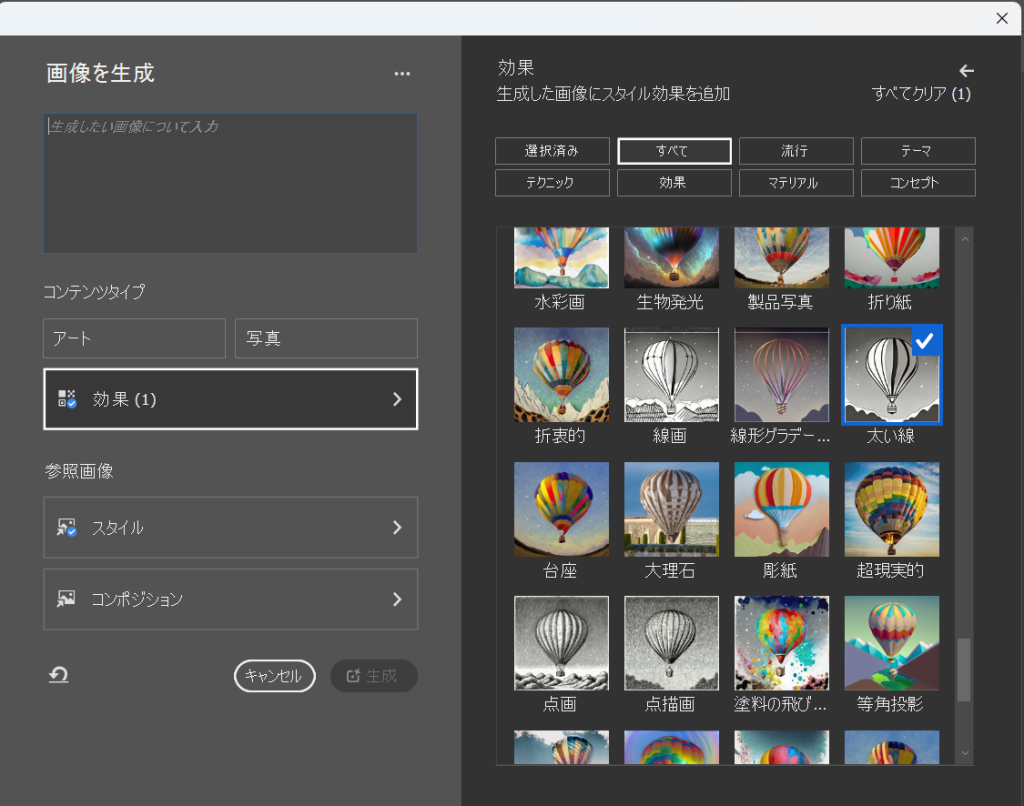Click すべてクリア (1) link
1024x806 pixels.
(x=921, y=94)
